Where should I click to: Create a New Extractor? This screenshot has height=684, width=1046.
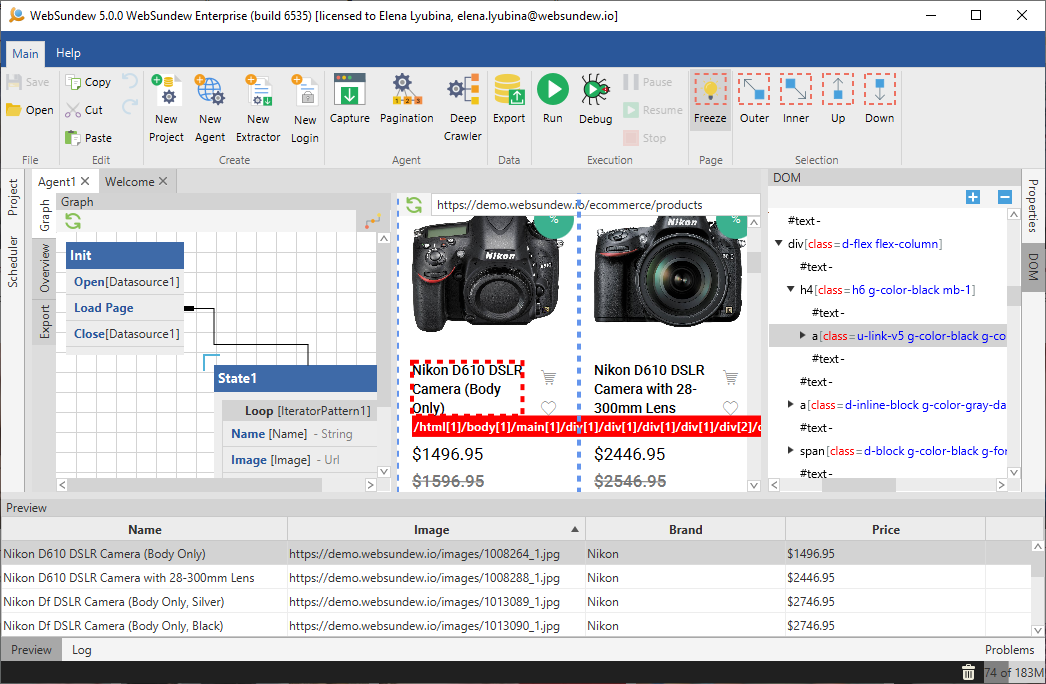coord(258,92)
